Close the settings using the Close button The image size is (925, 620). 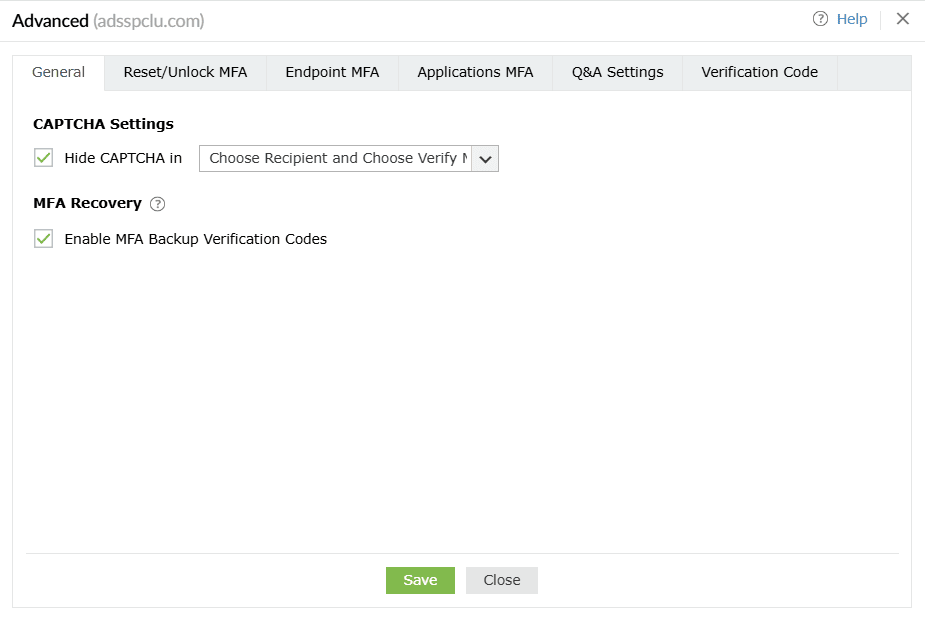click(x=501, y=580)
